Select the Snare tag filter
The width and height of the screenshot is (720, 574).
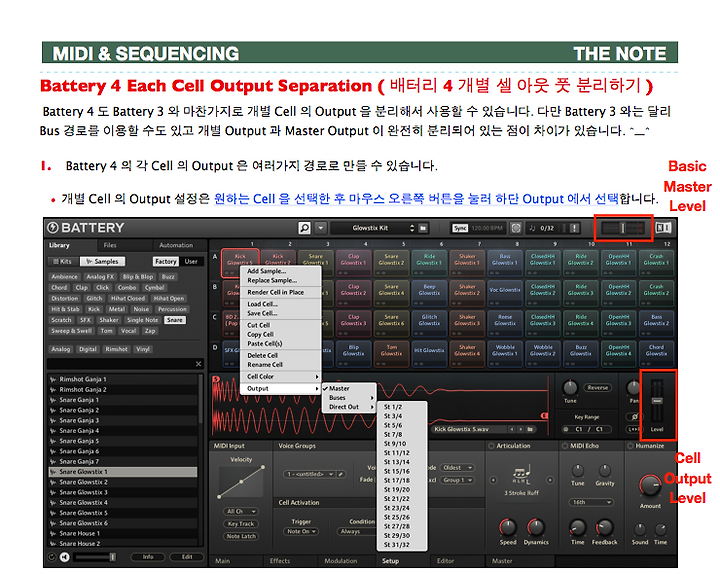174,320
